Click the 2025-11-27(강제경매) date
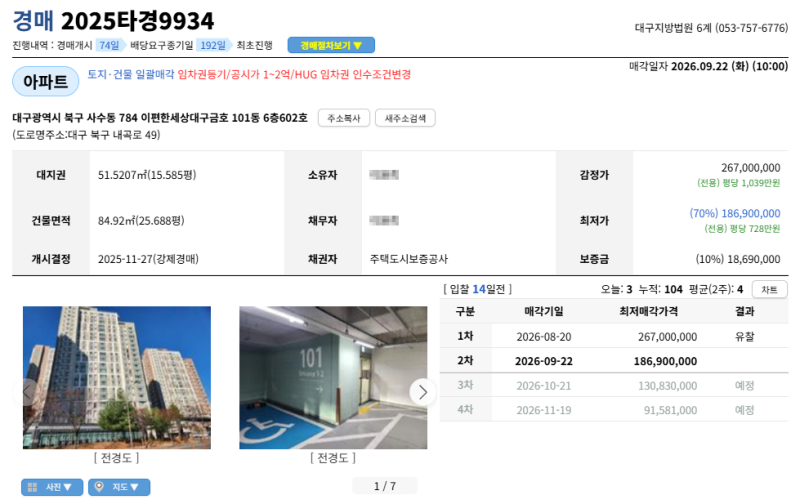The width and height of the screenshot is (800, 504). [148, 259]
